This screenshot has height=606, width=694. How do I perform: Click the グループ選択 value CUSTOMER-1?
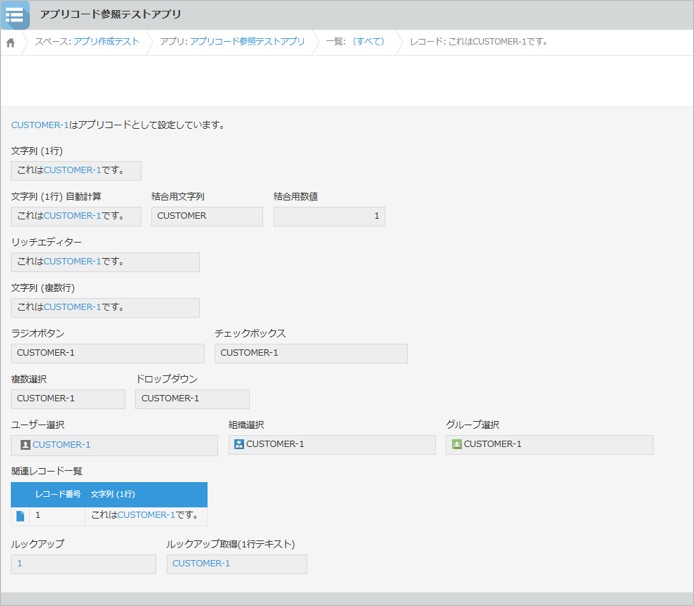pos(493,444)
